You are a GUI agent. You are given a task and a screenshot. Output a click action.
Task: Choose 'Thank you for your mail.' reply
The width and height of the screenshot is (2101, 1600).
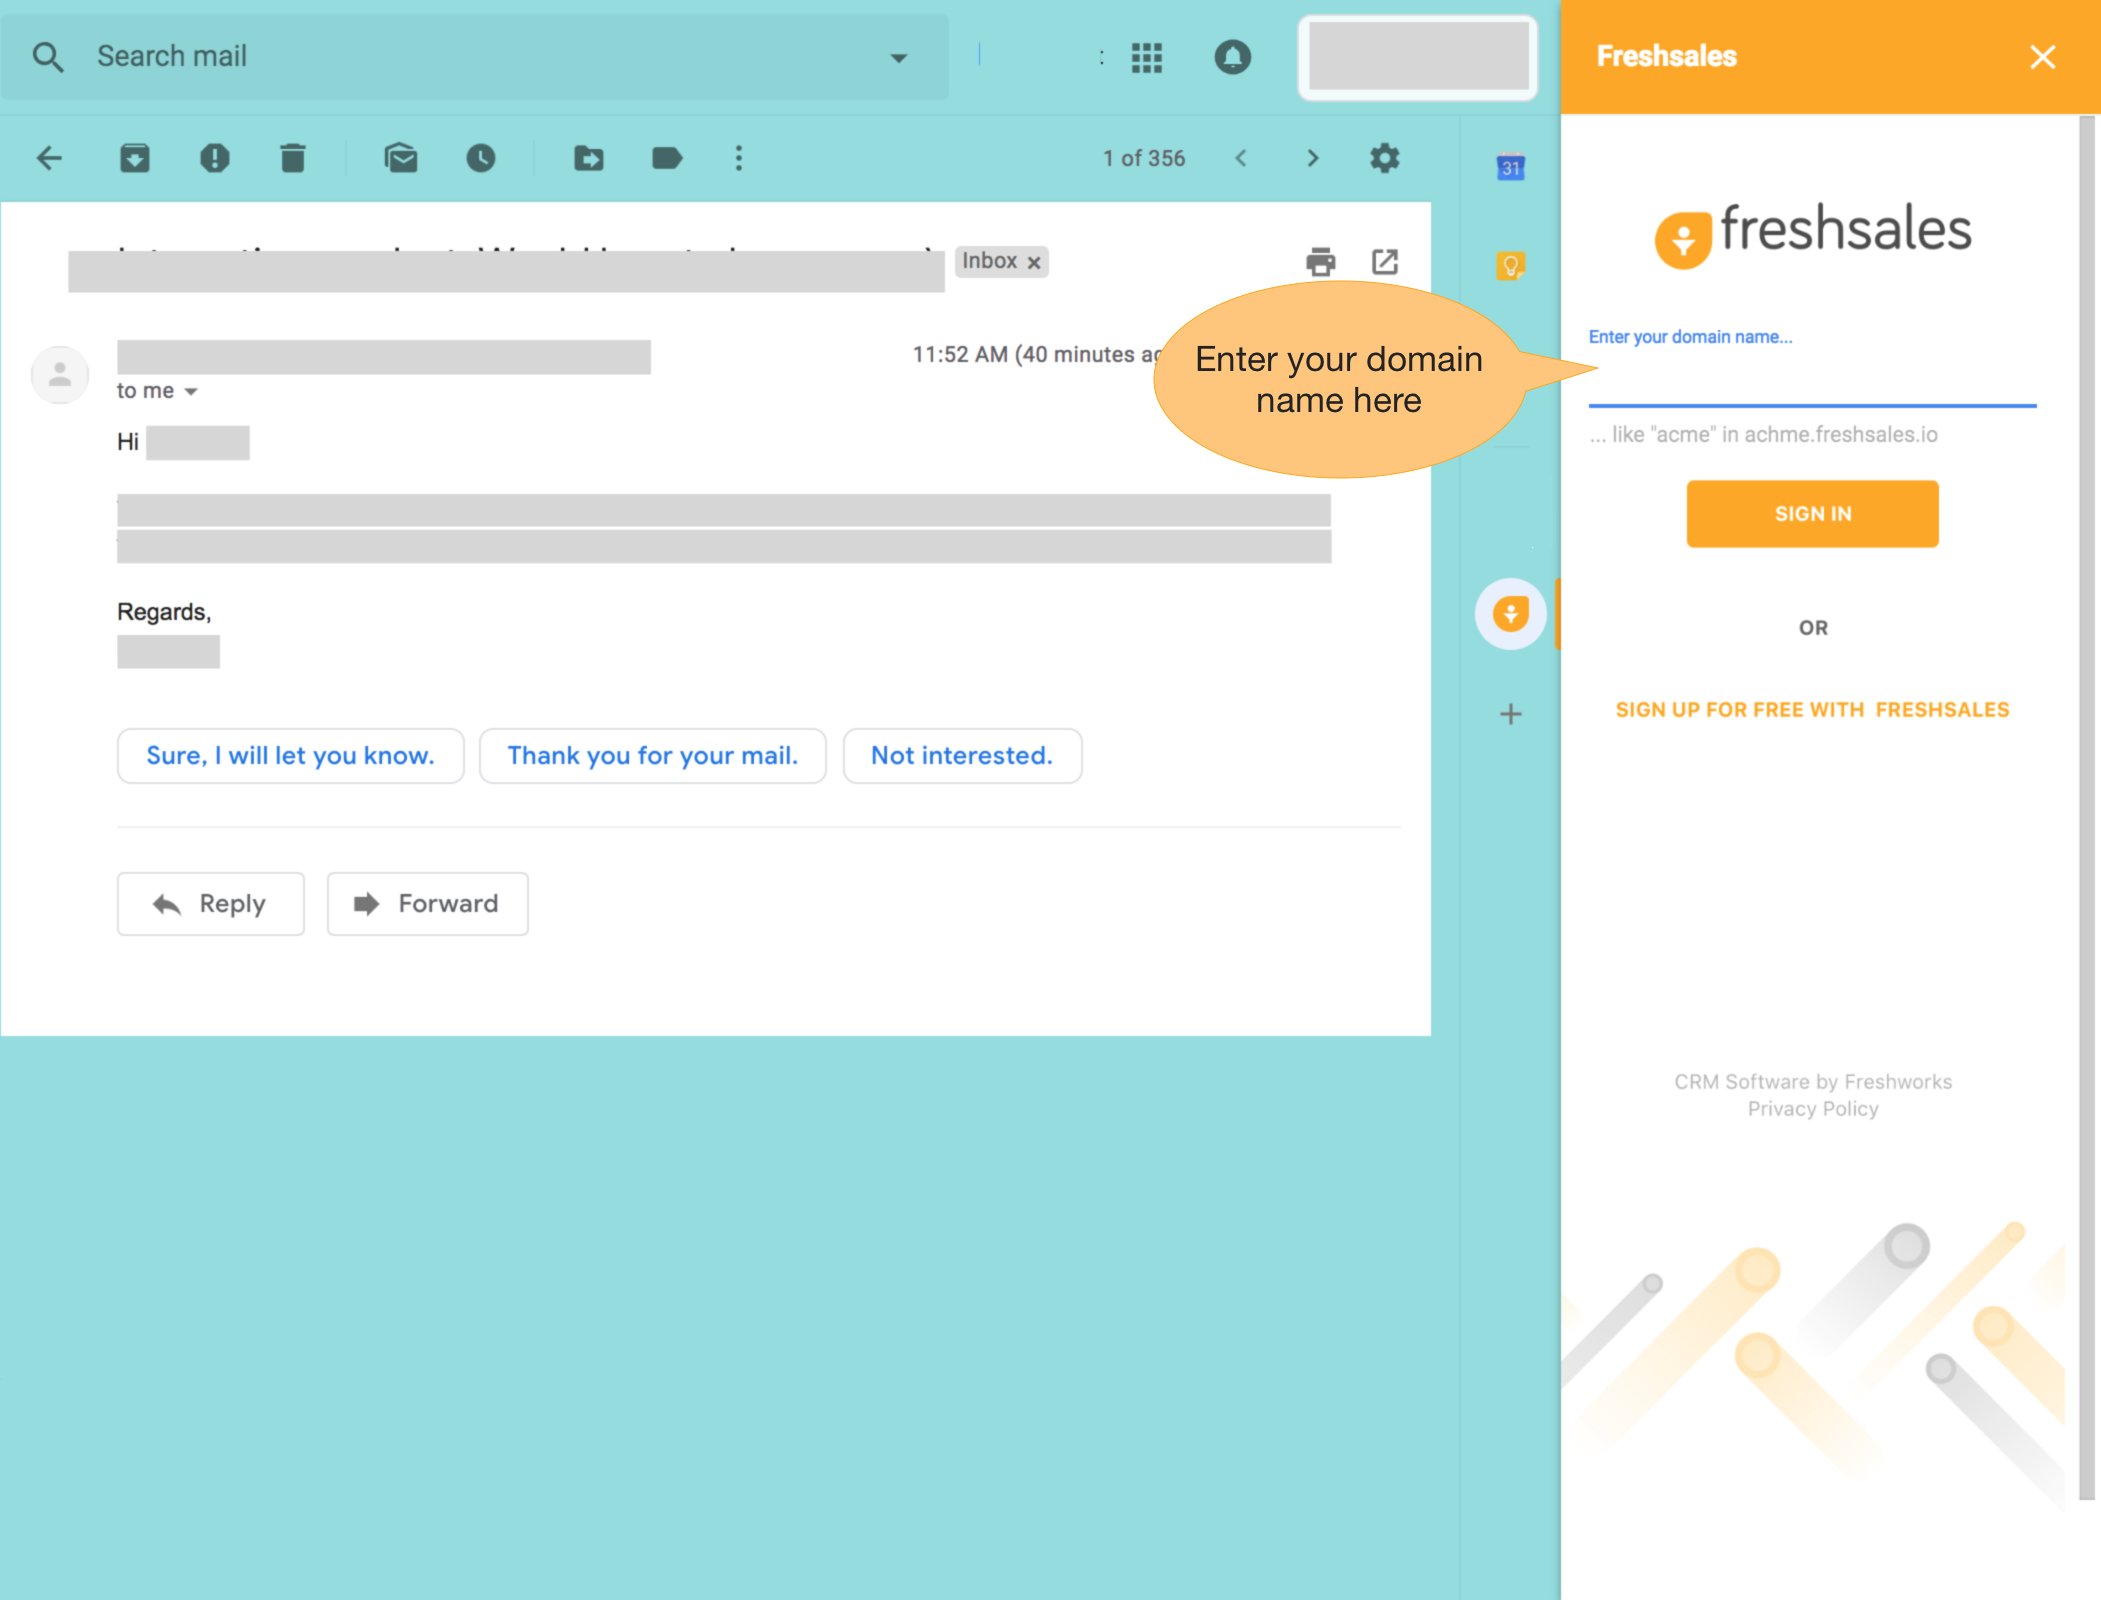tap(652, 756)
